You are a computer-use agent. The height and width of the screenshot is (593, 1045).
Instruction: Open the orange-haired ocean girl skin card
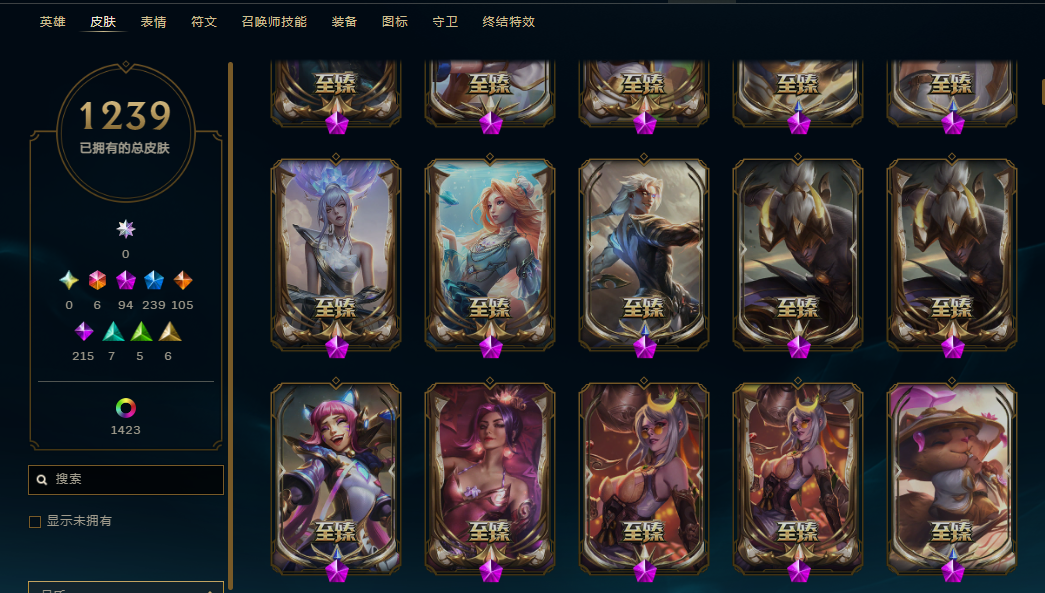(x=490, y=255)
